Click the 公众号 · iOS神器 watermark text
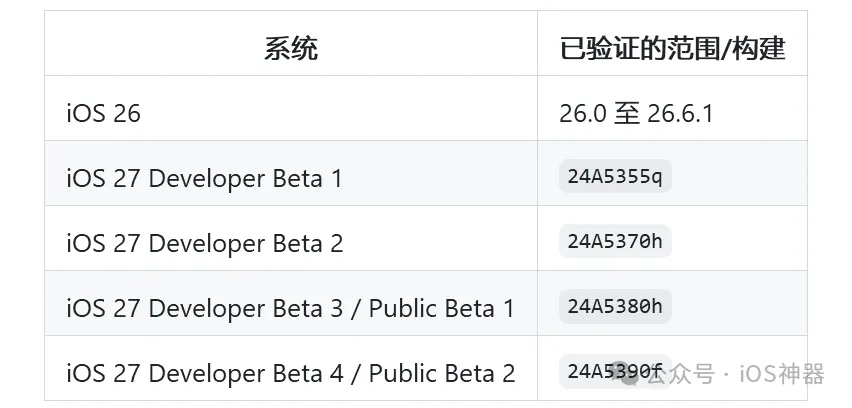This screenshot has width=852, height=408. [x=736, y=374]
